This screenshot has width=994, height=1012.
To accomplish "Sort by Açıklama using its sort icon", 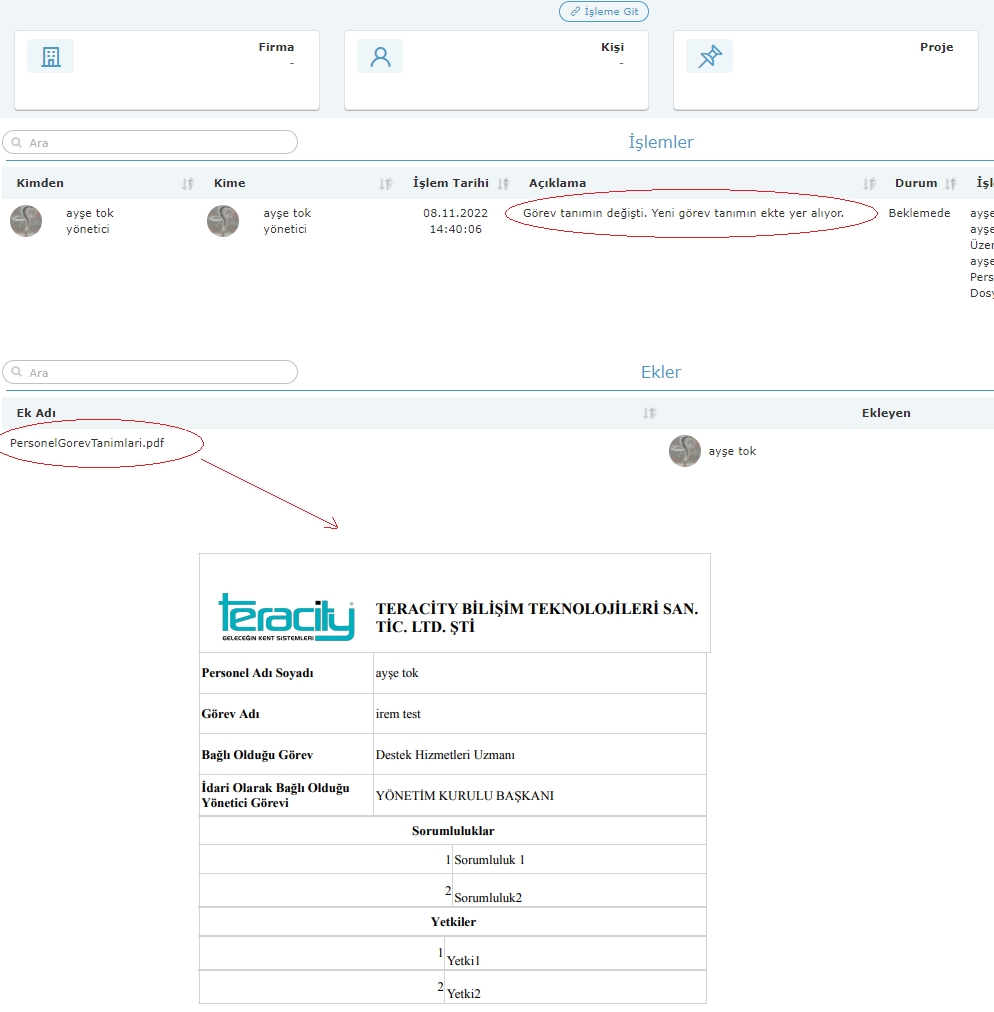I will click(870, 184).
